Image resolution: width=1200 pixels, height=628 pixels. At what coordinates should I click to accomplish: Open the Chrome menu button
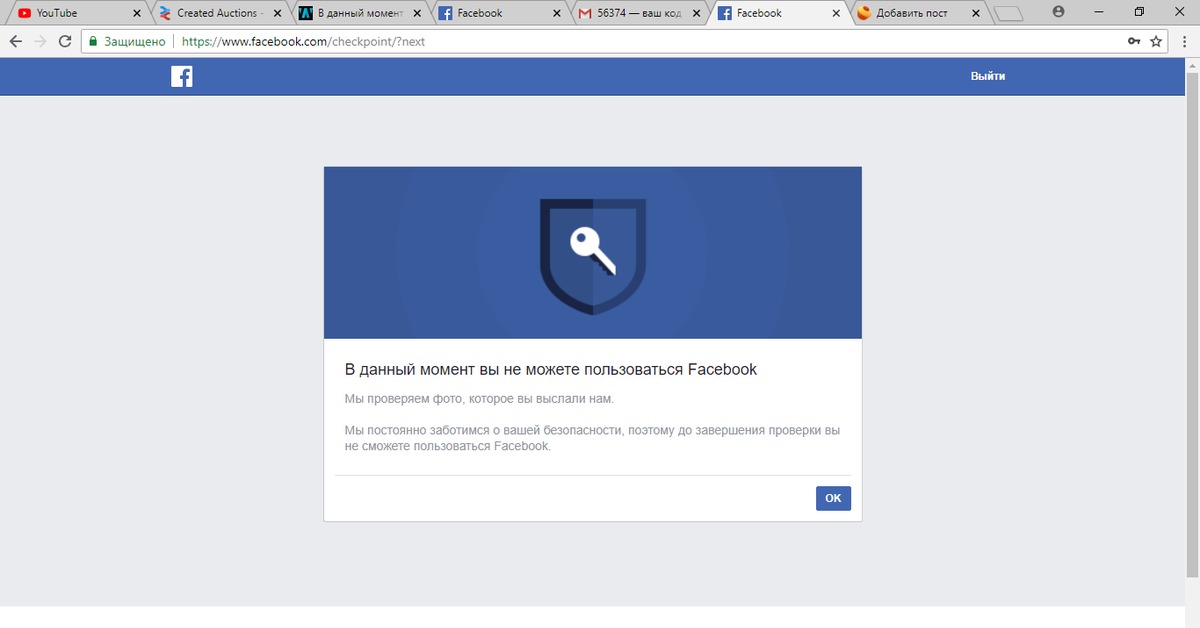[x=1184, y=42]
